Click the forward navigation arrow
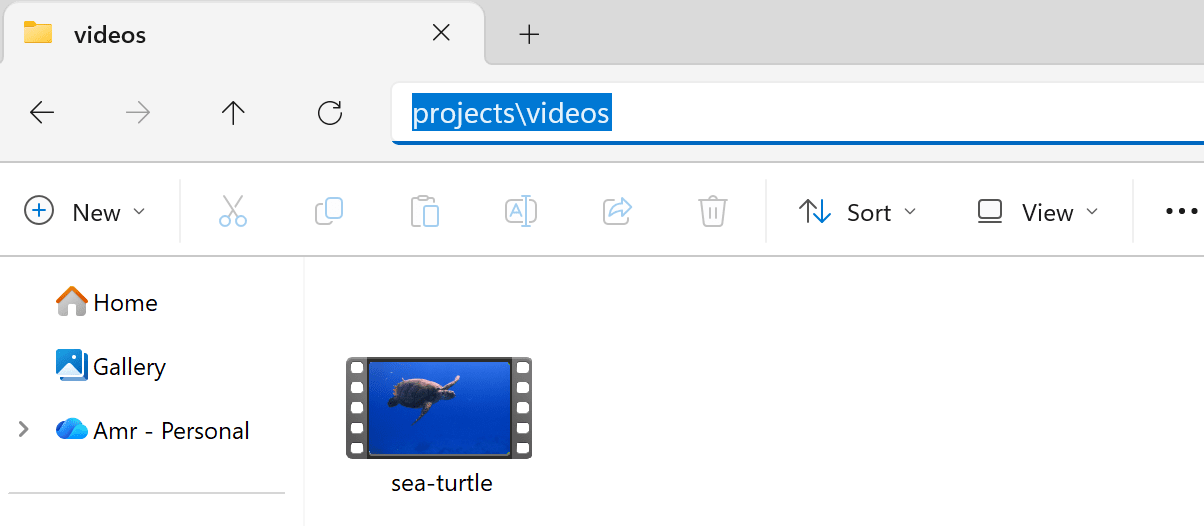 138,113
